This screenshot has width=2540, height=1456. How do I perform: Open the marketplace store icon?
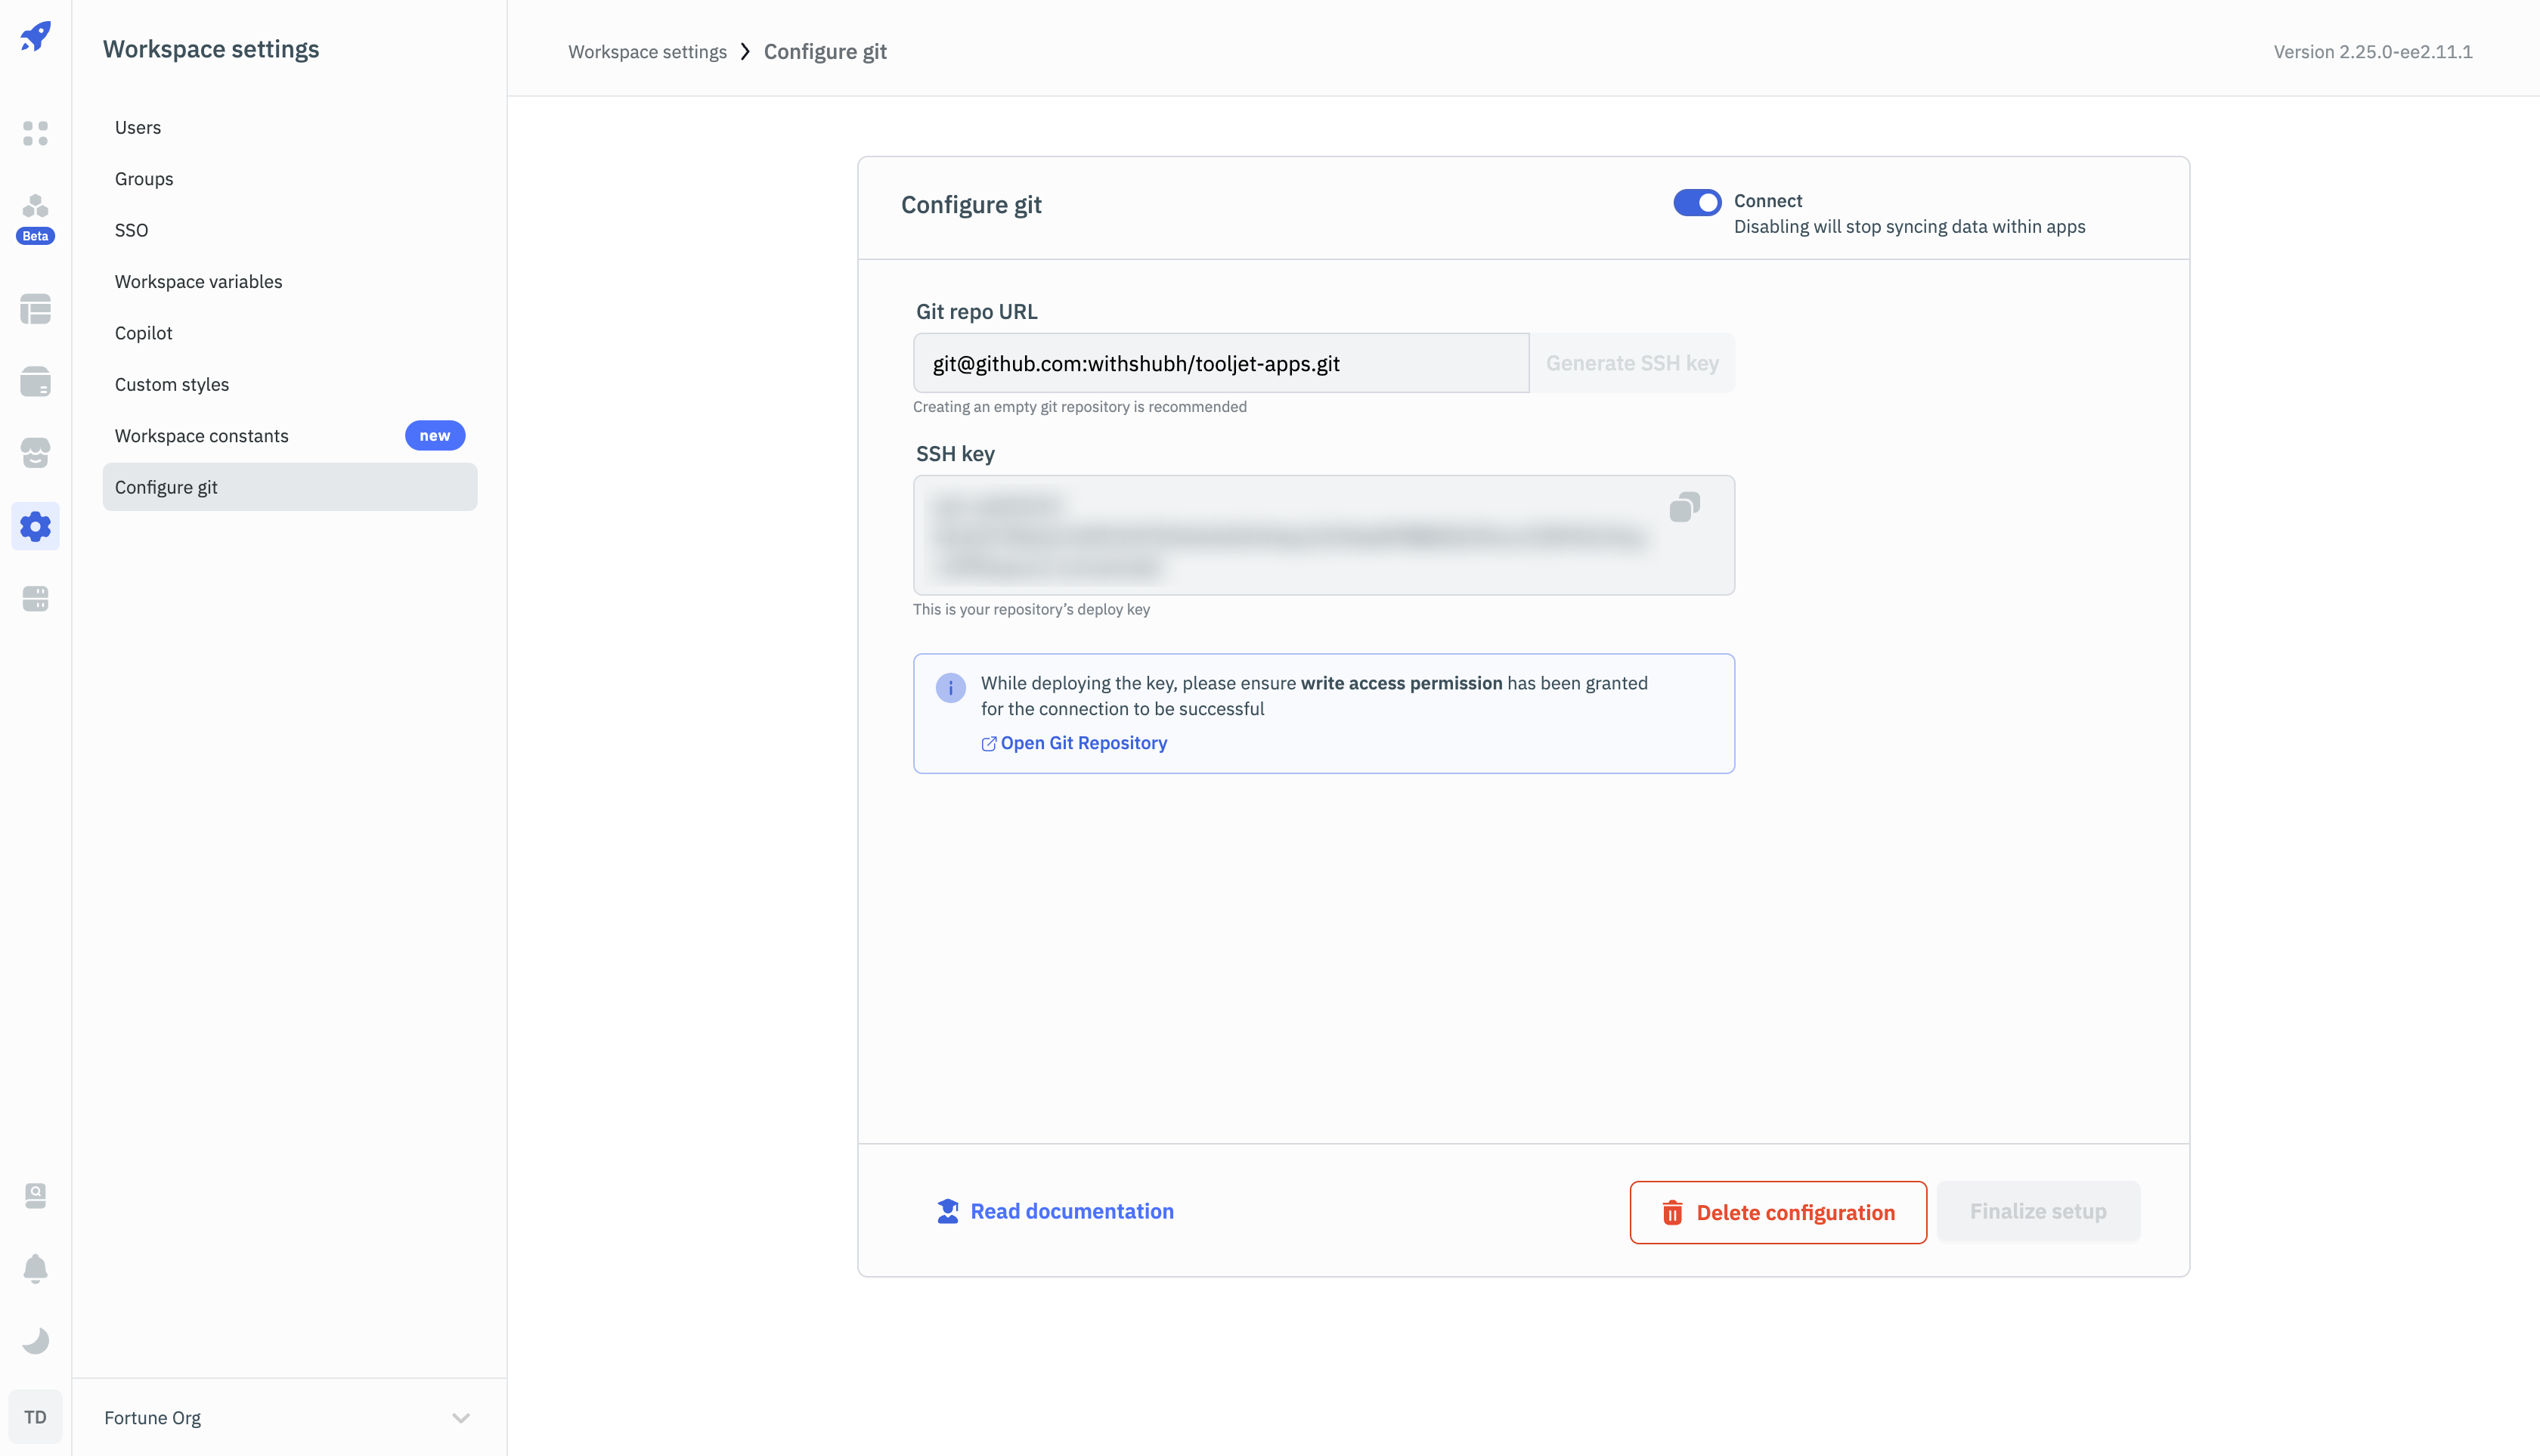(35, 453)
